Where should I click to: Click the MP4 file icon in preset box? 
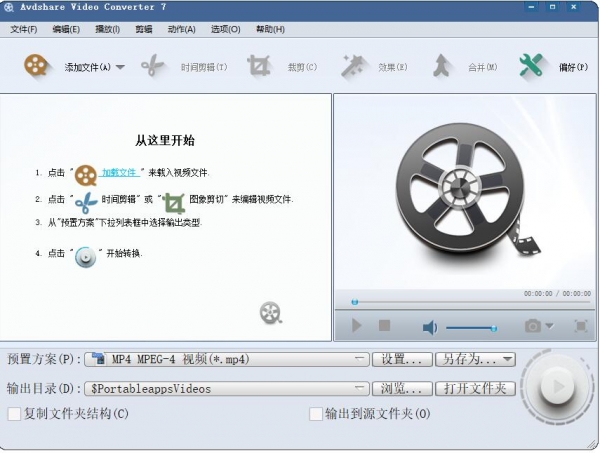(99, 359)
